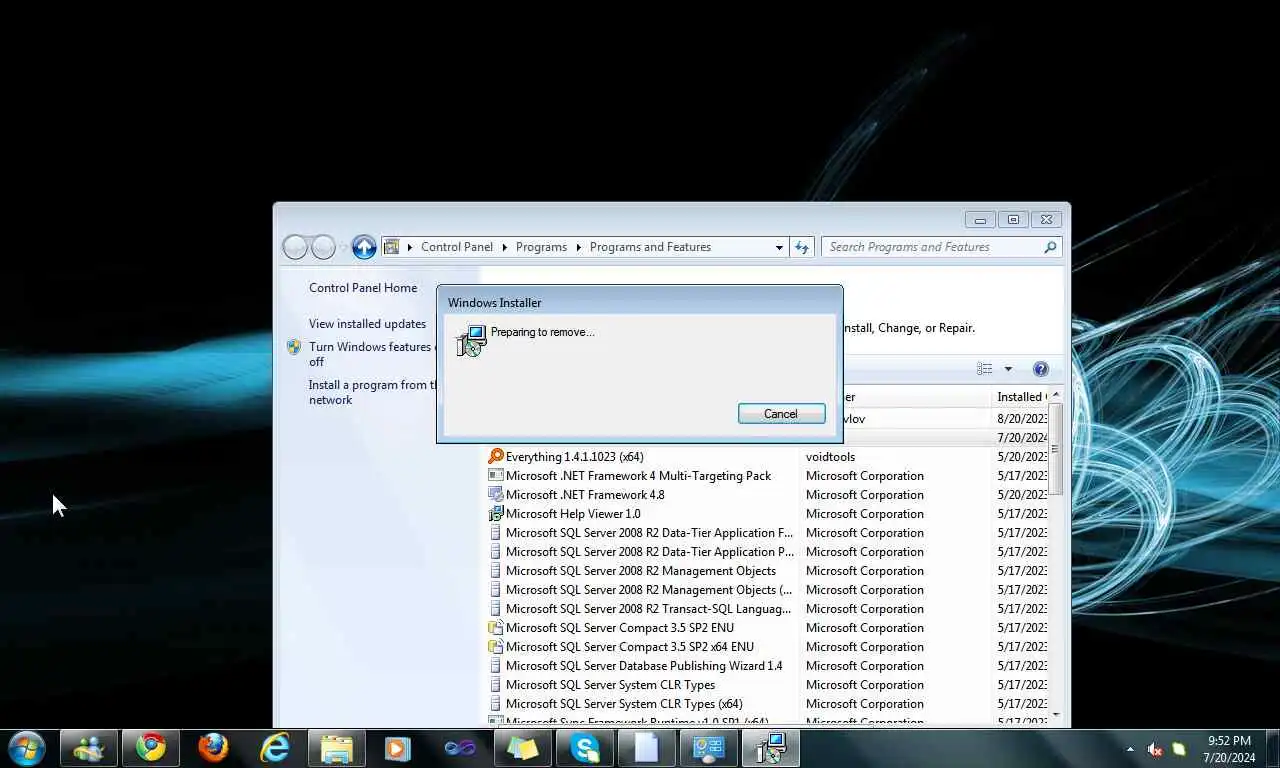Switch to Windows Installer taskbar button

coord(771,748)
